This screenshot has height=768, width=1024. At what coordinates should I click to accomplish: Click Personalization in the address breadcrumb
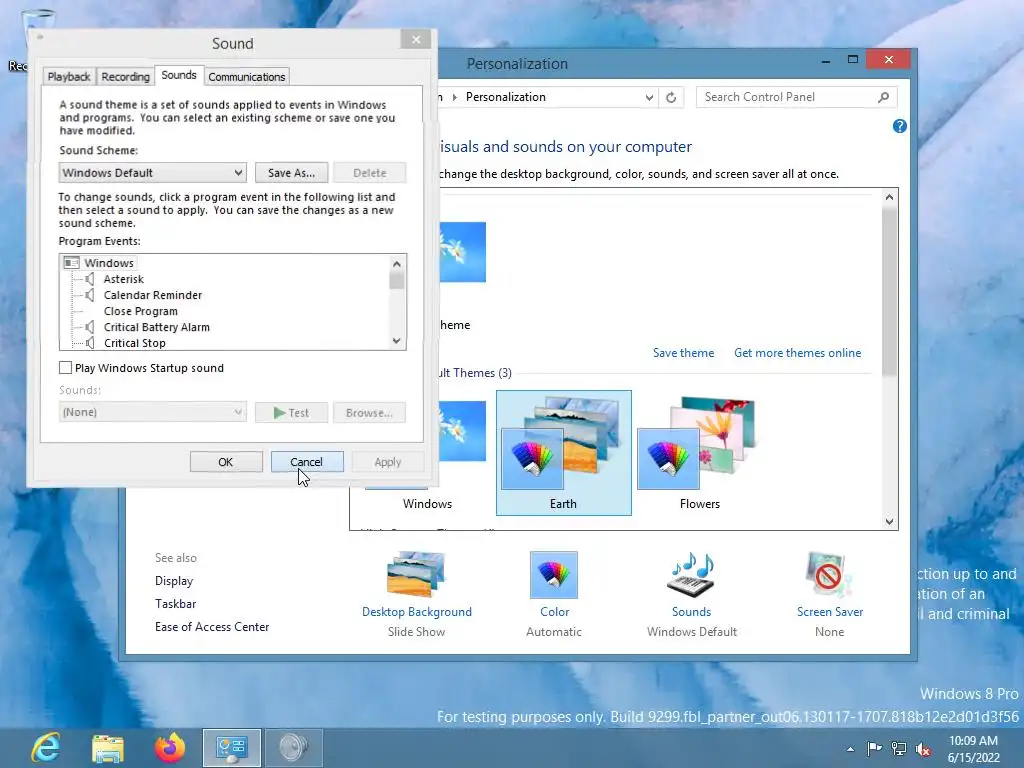pos(505,97)
